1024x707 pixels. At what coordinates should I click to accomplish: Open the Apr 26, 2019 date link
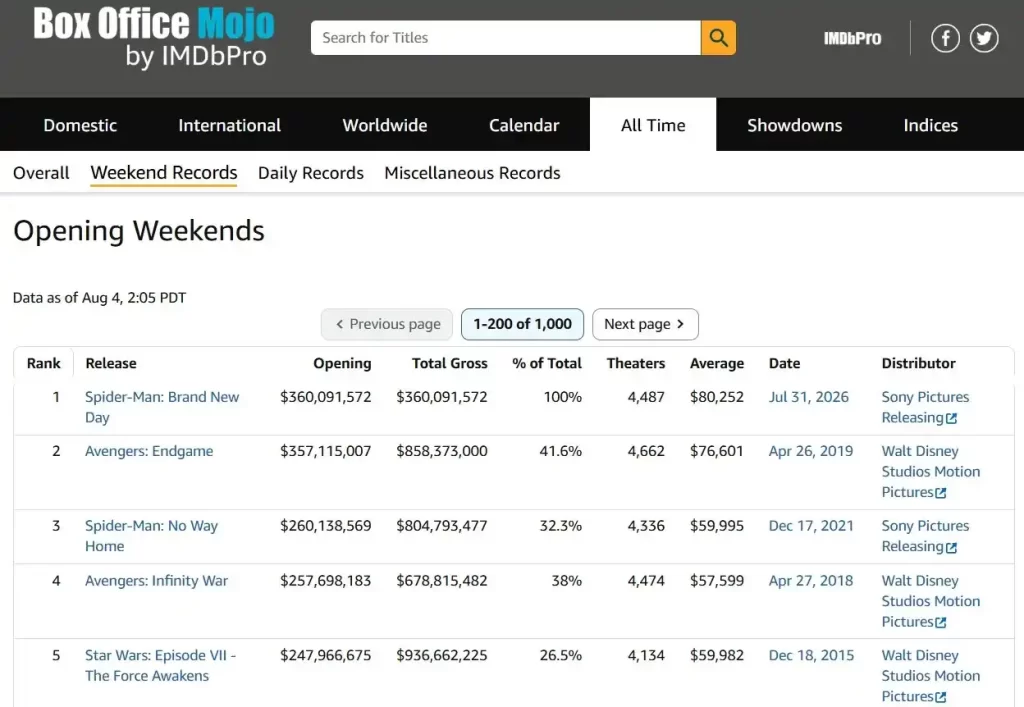click(810, 451)
